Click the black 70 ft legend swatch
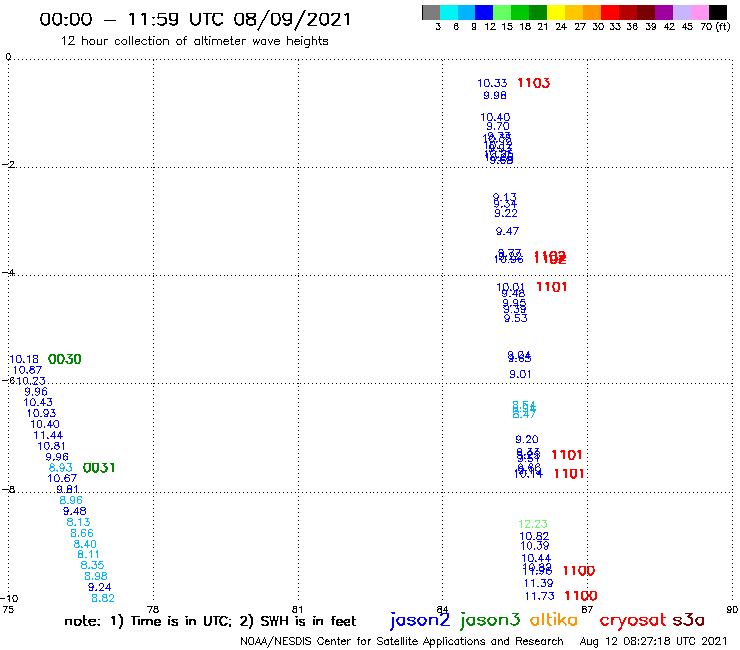 (x=718, y=12)
